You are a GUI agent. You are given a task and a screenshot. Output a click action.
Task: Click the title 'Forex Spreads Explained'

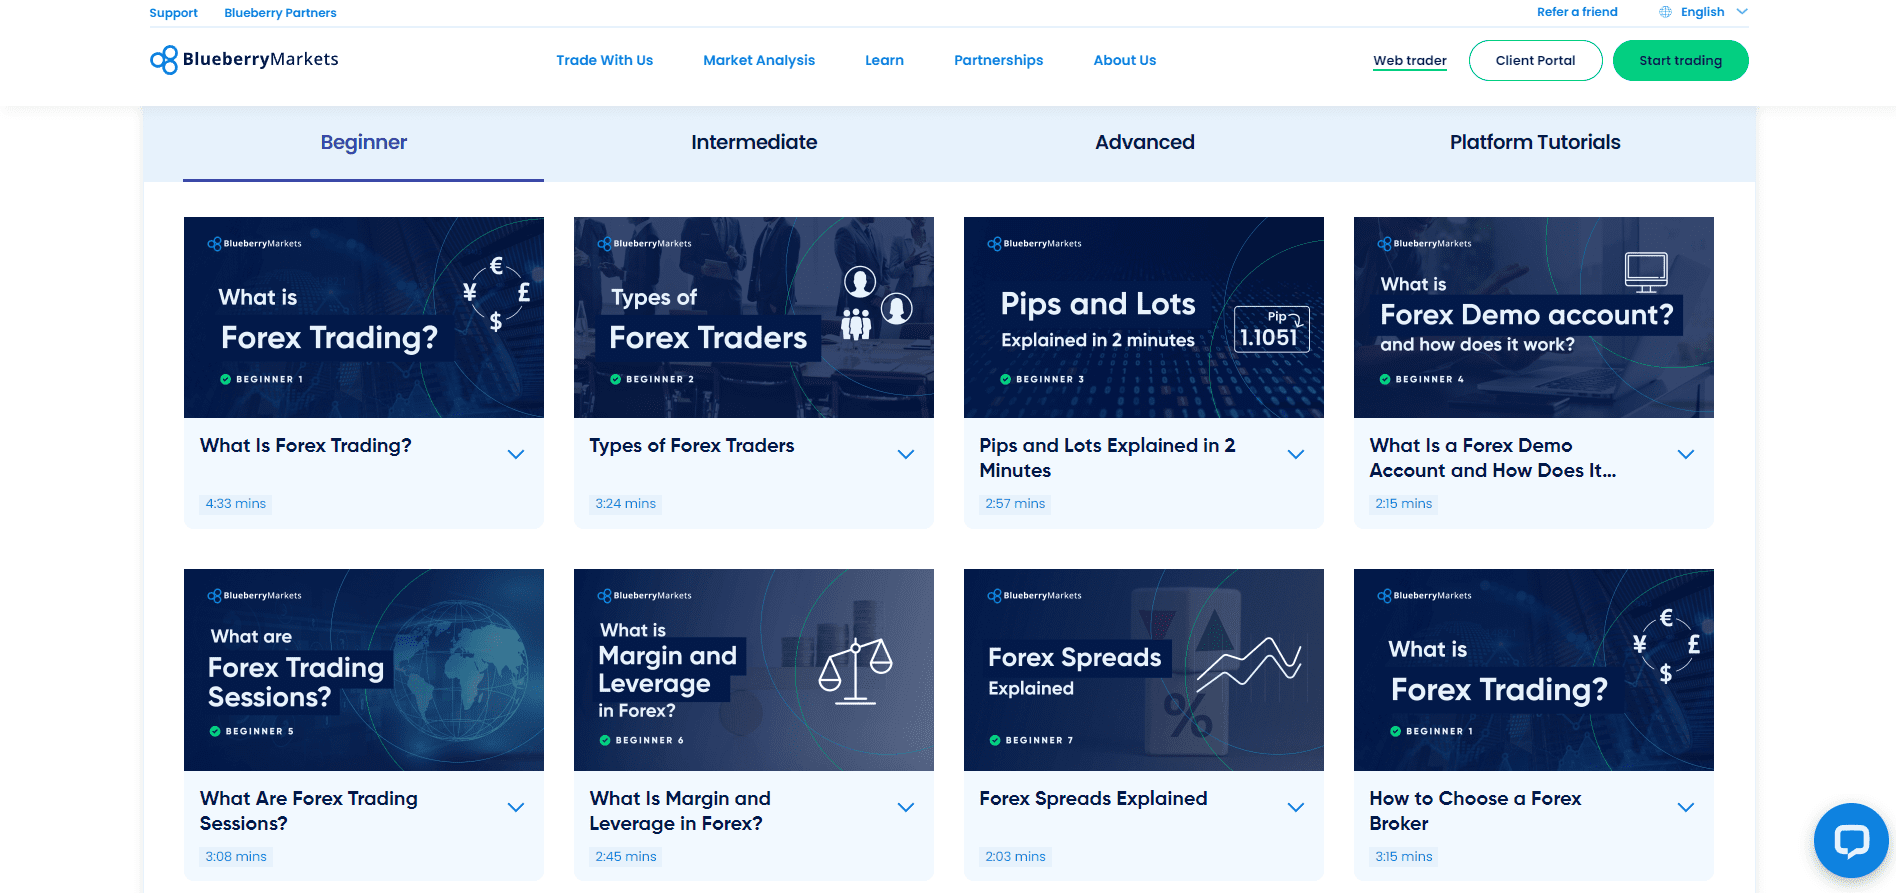1094,799
